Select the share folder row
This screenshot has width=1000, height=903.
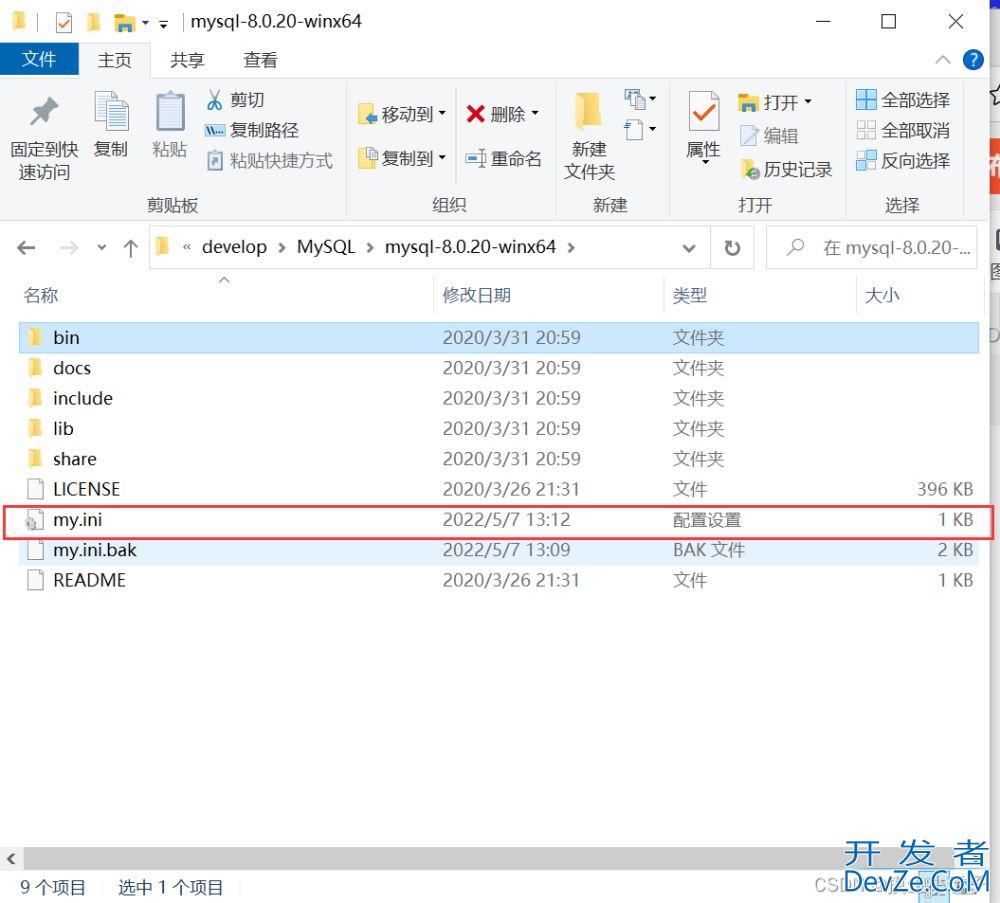499,459
